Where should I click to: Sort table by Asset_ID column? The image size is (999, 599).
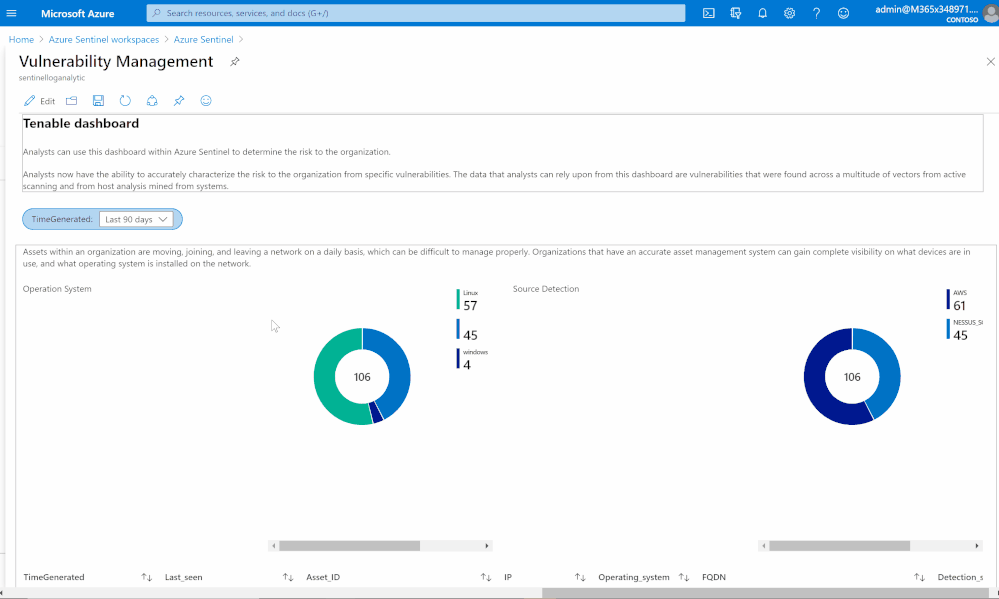coord(485,577)
